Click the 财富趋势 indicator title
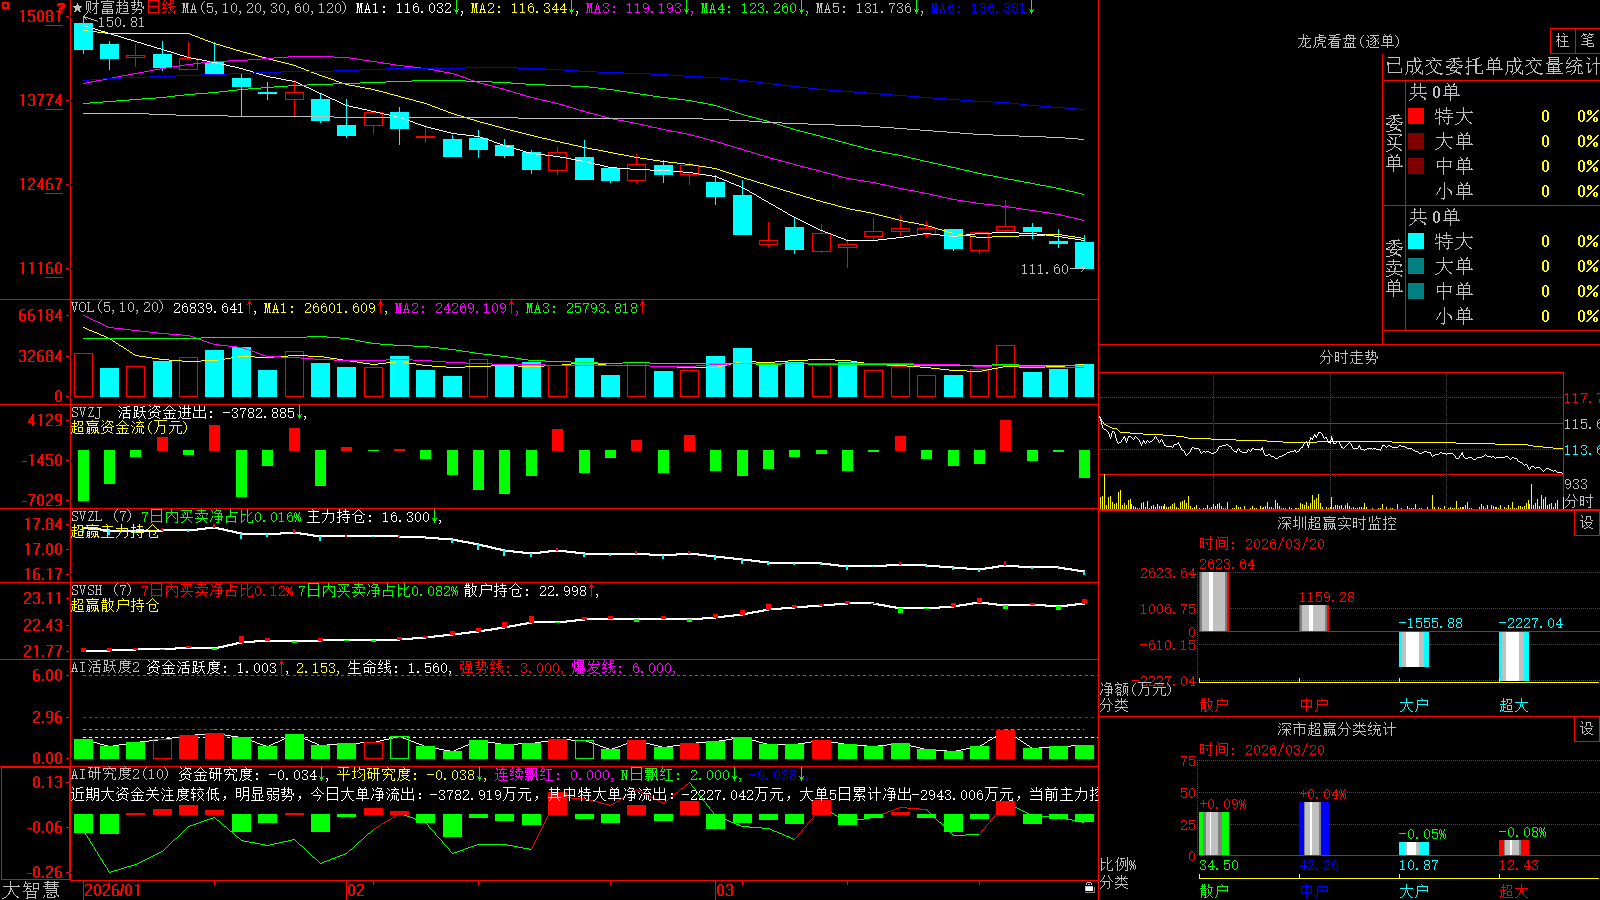Screen dimensions: 1600x900 click(x=114, y=8)
